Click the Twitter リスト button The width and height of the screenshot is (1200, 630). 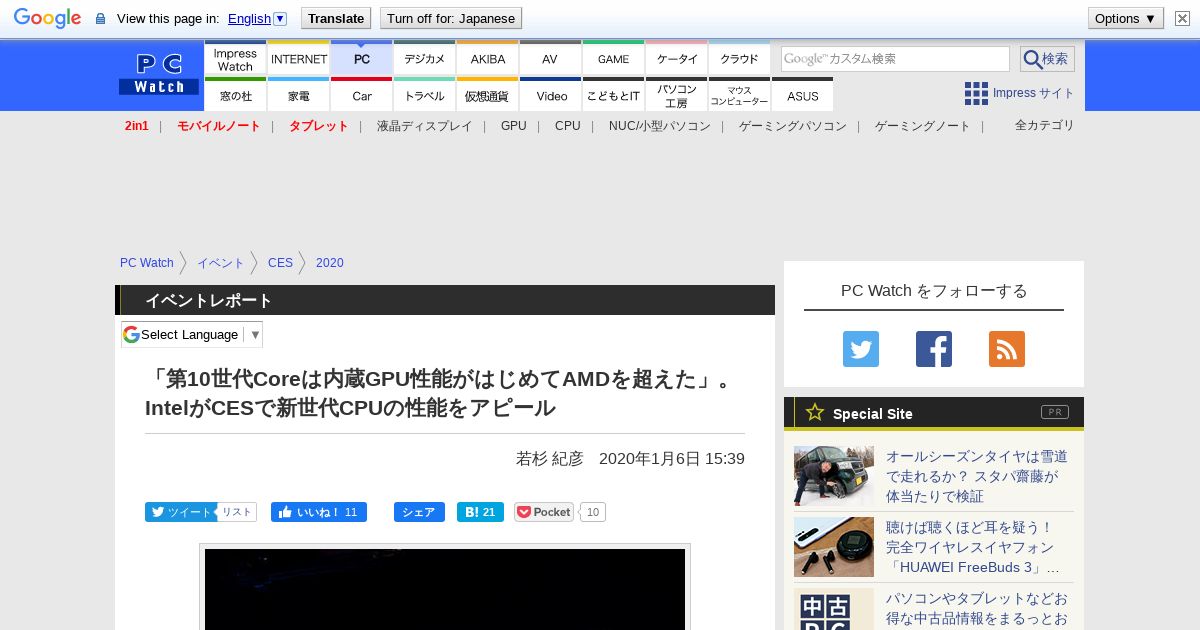(237, 512)
